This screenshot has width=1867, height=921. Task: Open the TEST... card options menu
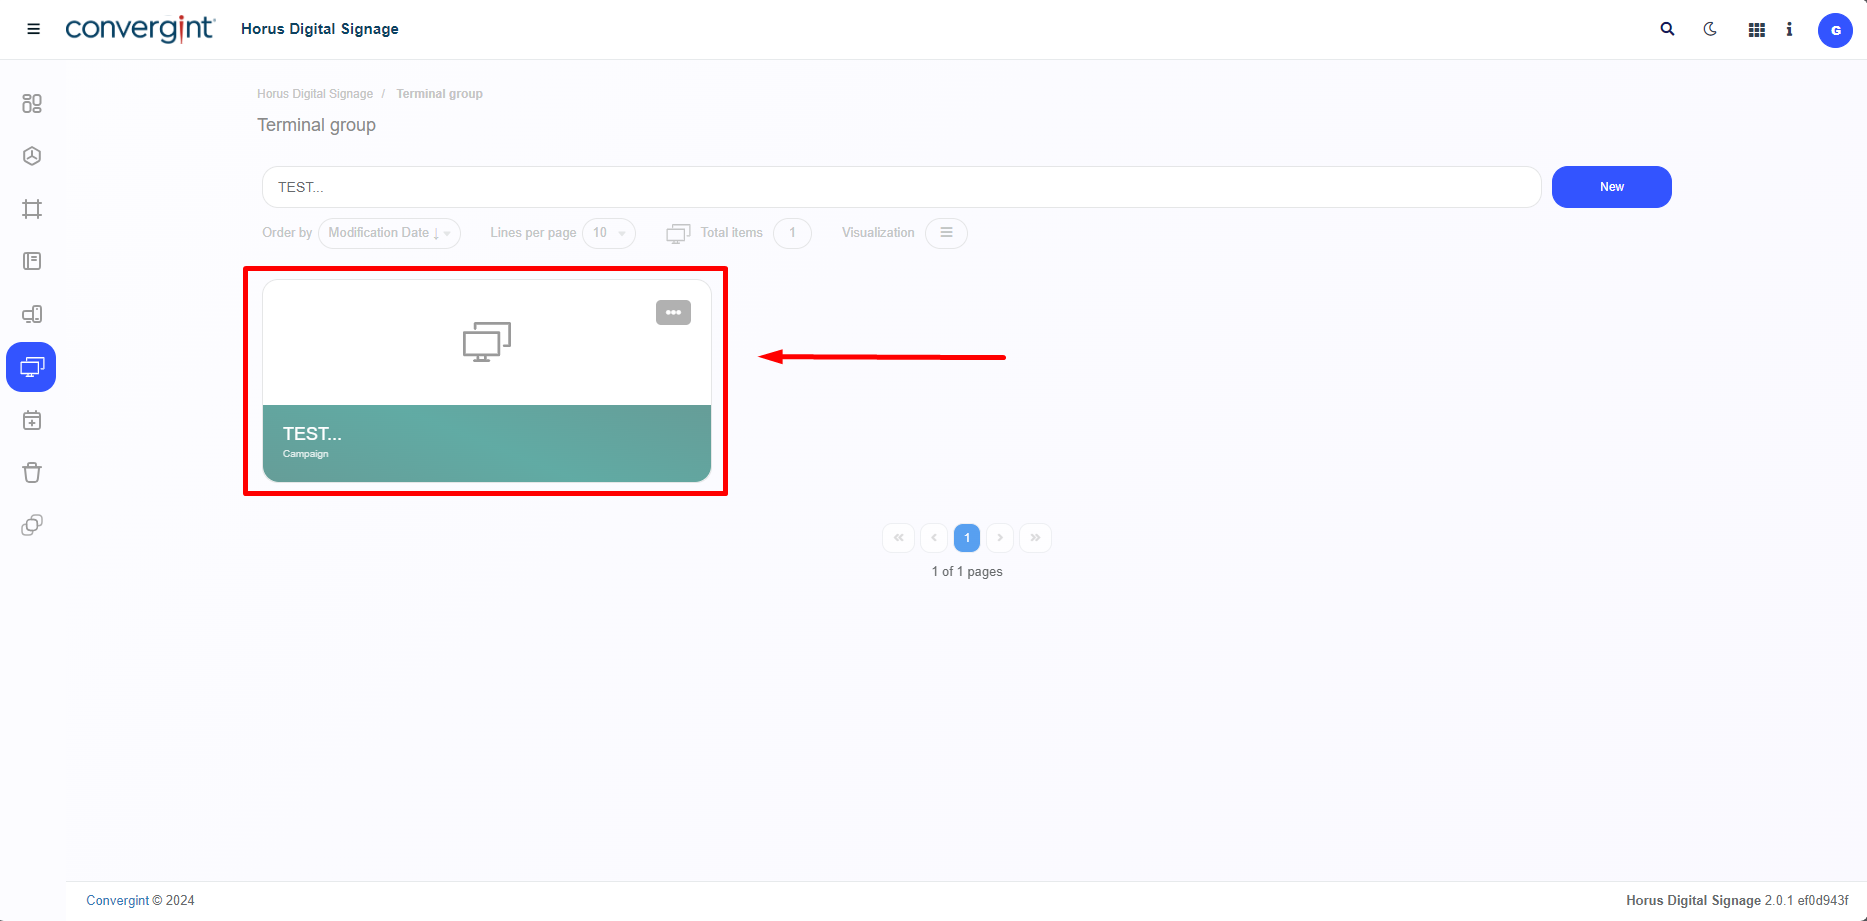673,313
